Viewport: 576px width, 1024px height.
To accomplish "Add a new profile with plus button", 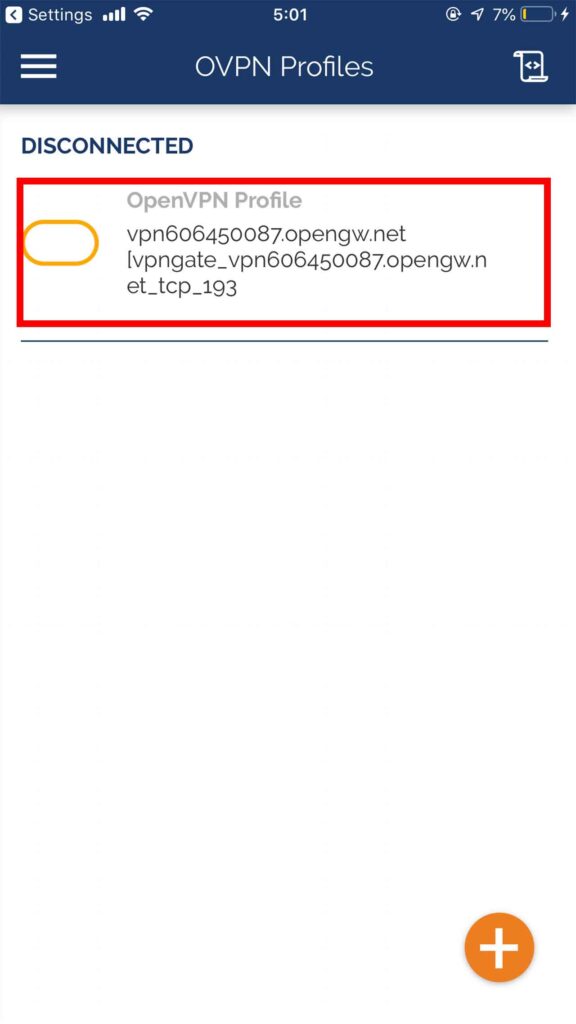I will click(500, 947).
